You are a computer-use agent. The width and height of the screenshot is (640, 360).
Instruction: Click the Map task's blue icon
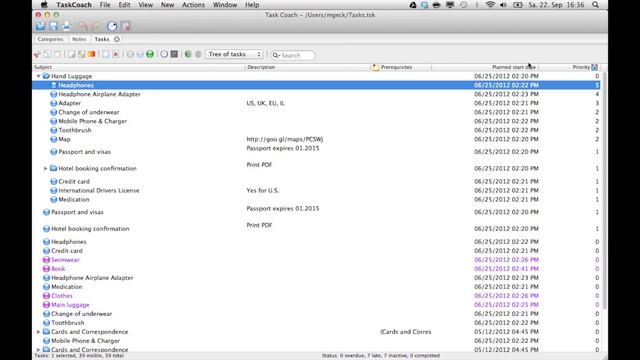point(53,139)
